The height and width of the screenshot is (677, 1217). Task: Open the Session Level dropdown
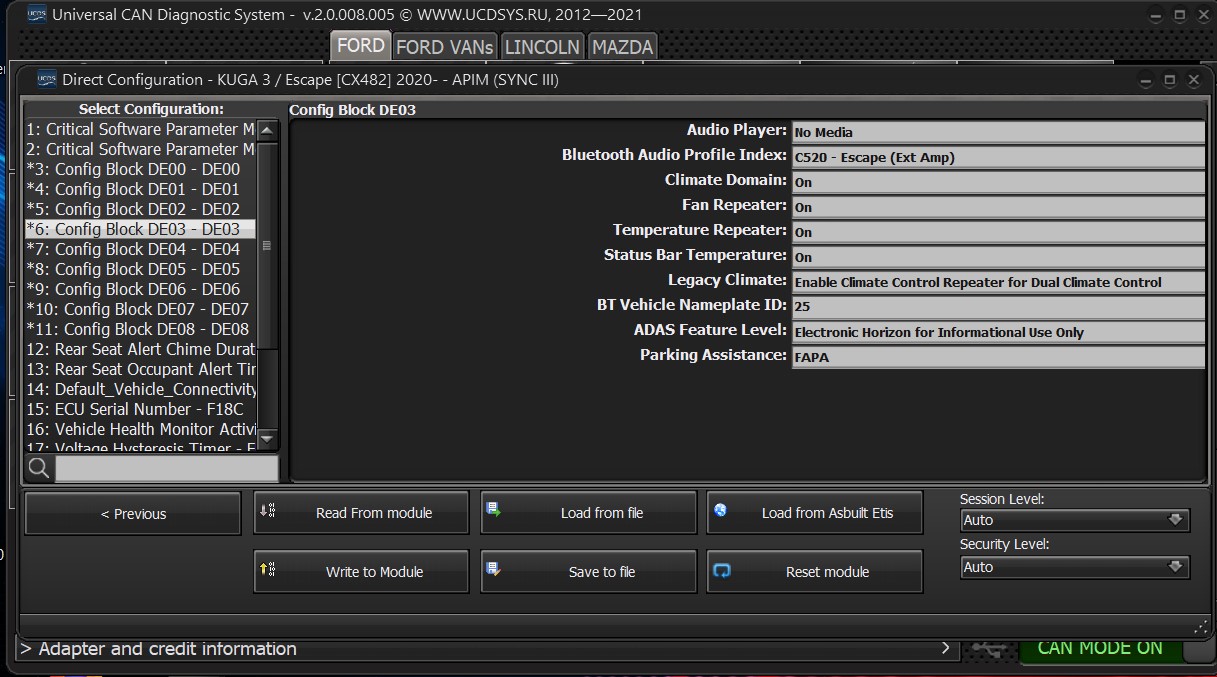1074,520
